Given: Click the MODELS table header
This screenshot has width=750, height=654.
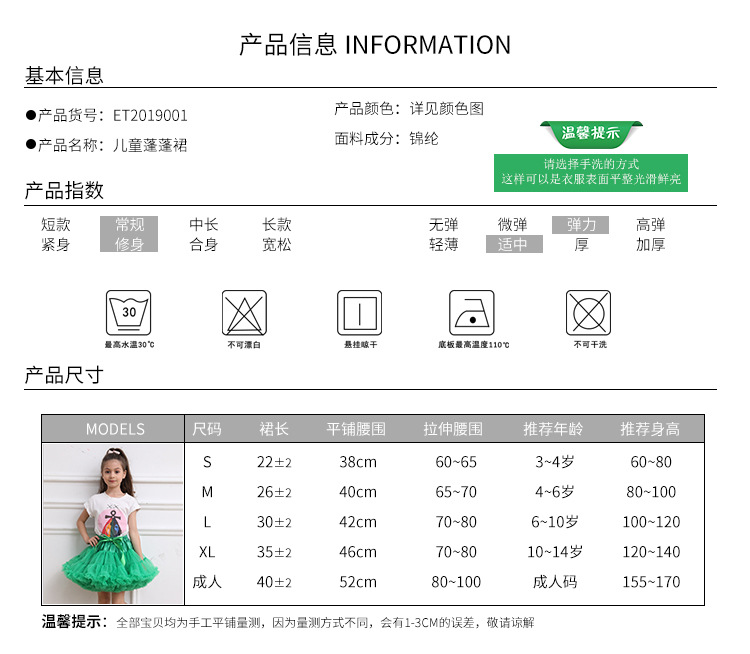Looking at the screenshot, I should [x=115, y=429].
